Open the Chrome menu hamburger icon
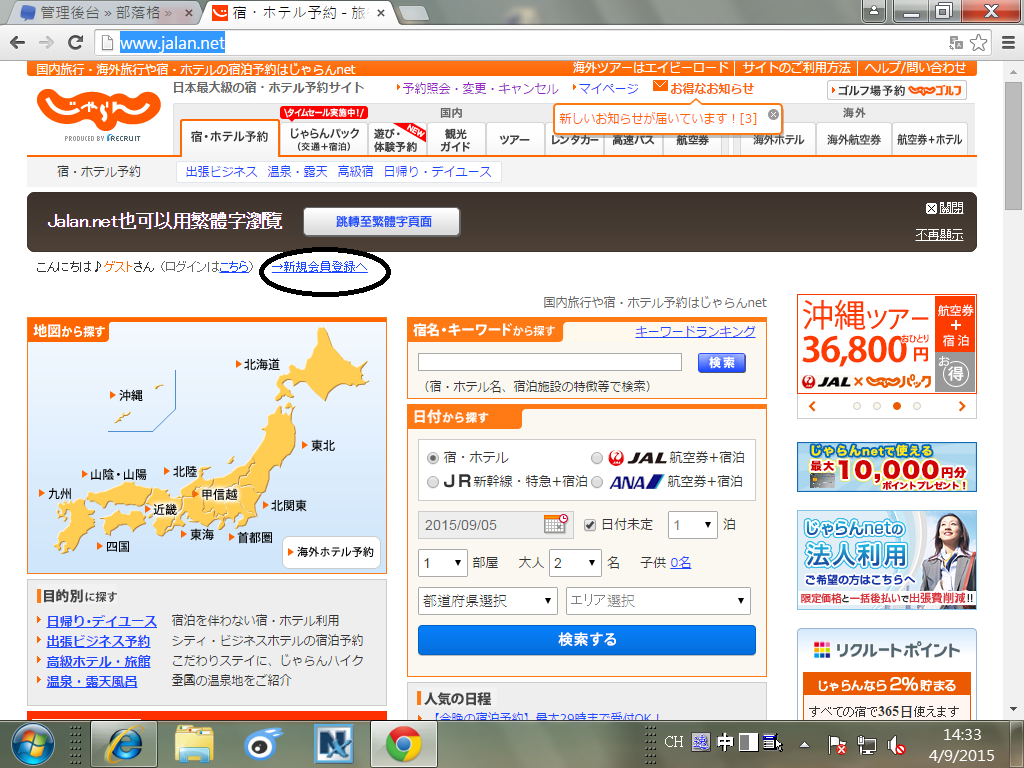The height and width of the screenshot is (768, 1024). click(1008, 43)
